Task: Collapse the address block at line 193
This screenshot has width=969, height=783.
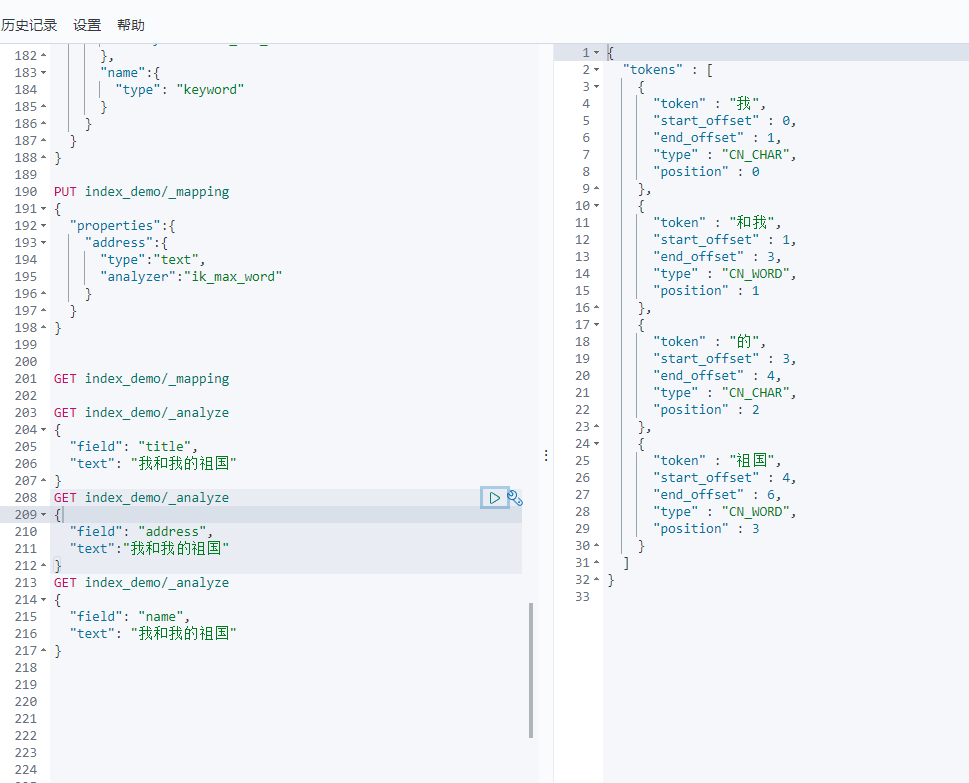Action: (x=44, y=243)
